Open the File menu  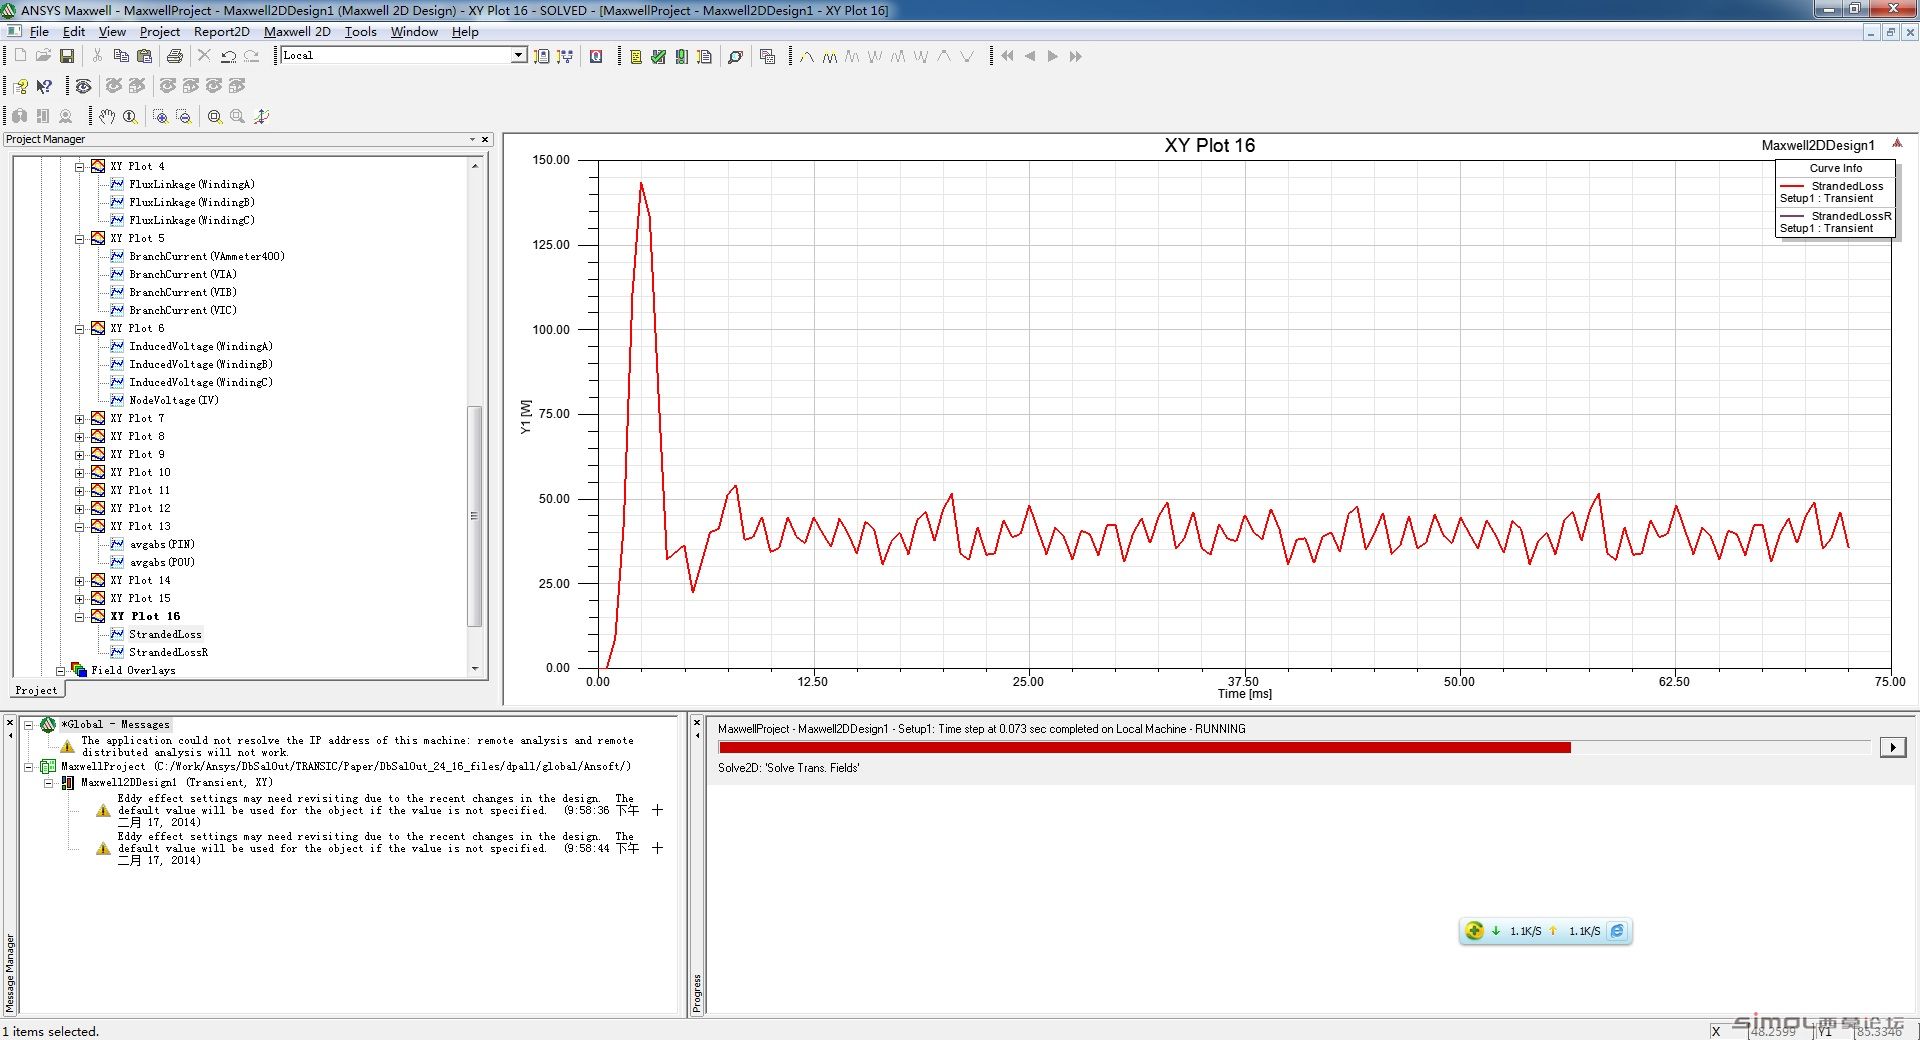[39, 32]
